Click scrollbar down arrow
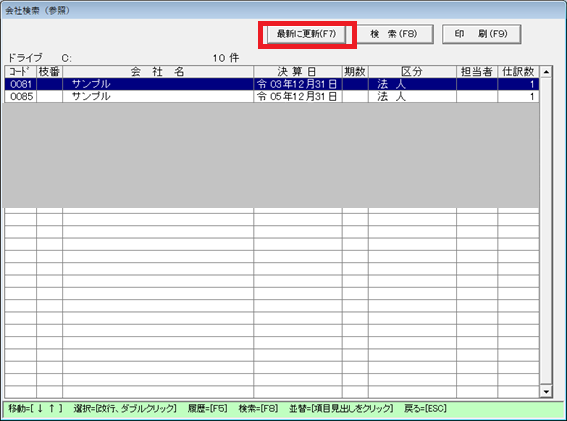The height and width of the screenshot is (421, 567). [x=546, y=391]
